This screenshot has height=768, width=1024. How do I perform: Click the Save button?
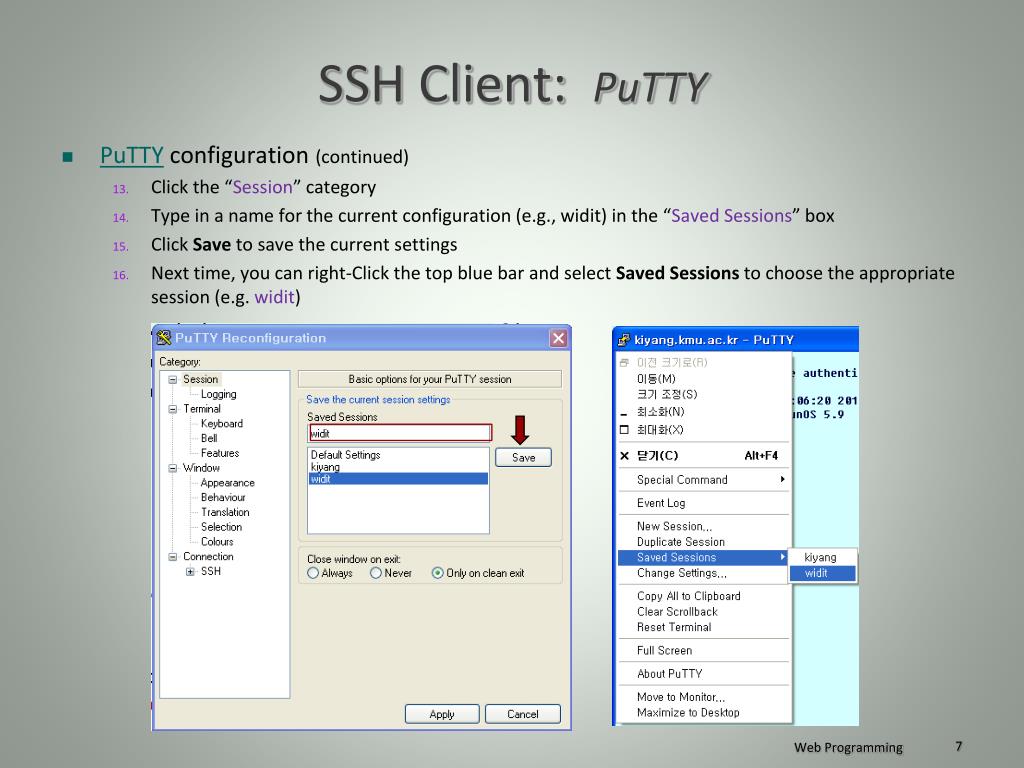523,457
